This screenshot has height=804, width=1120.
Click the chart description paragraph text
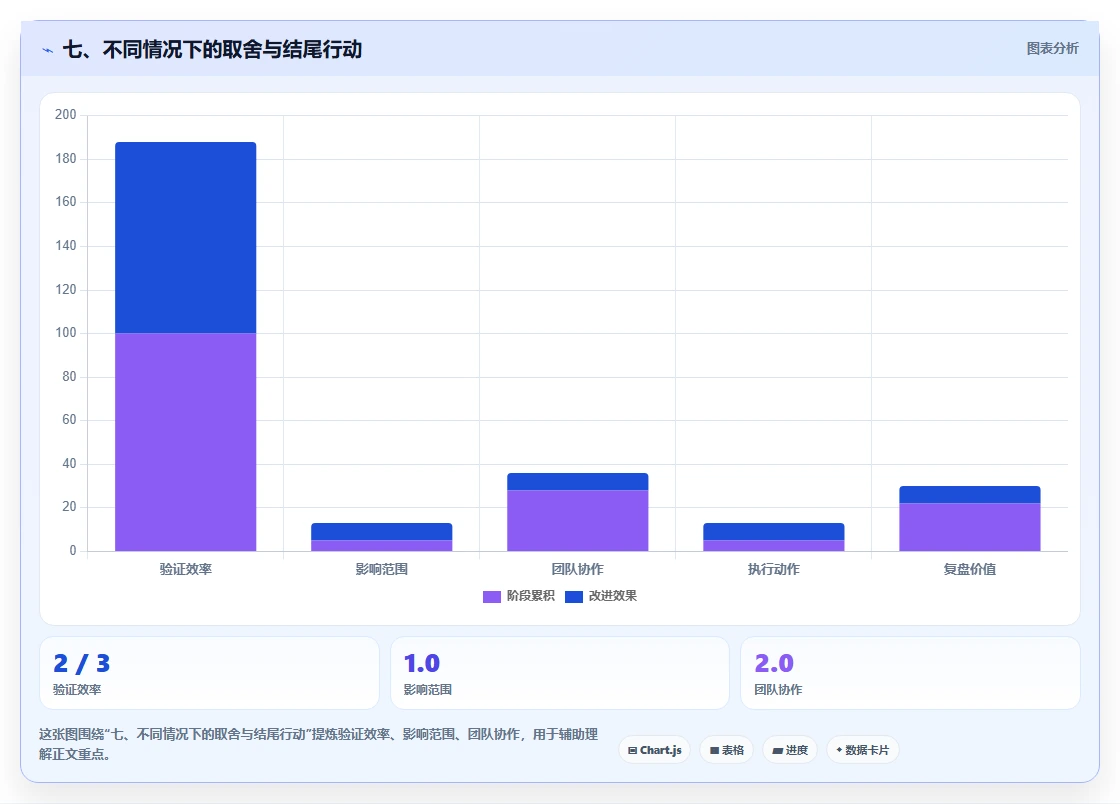[319, 744]
